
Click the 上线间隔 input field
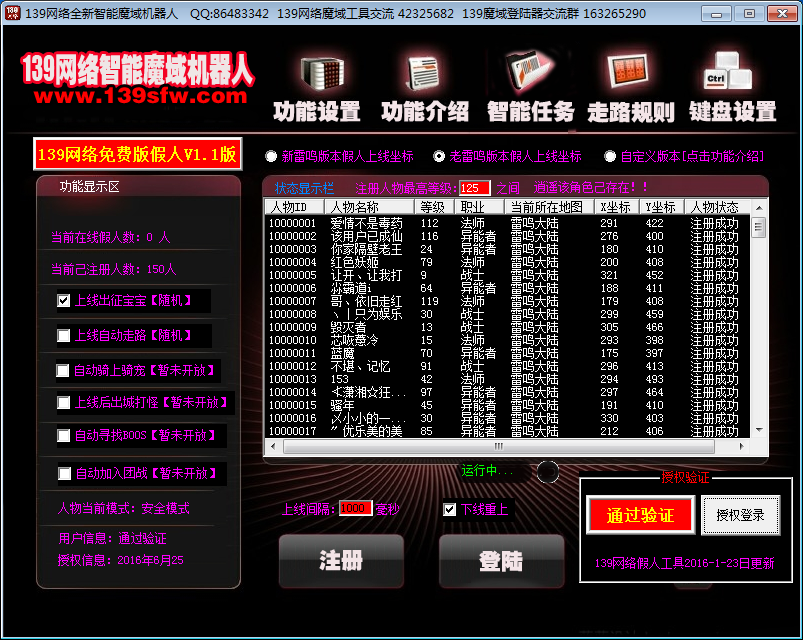(x=356, y=508)
